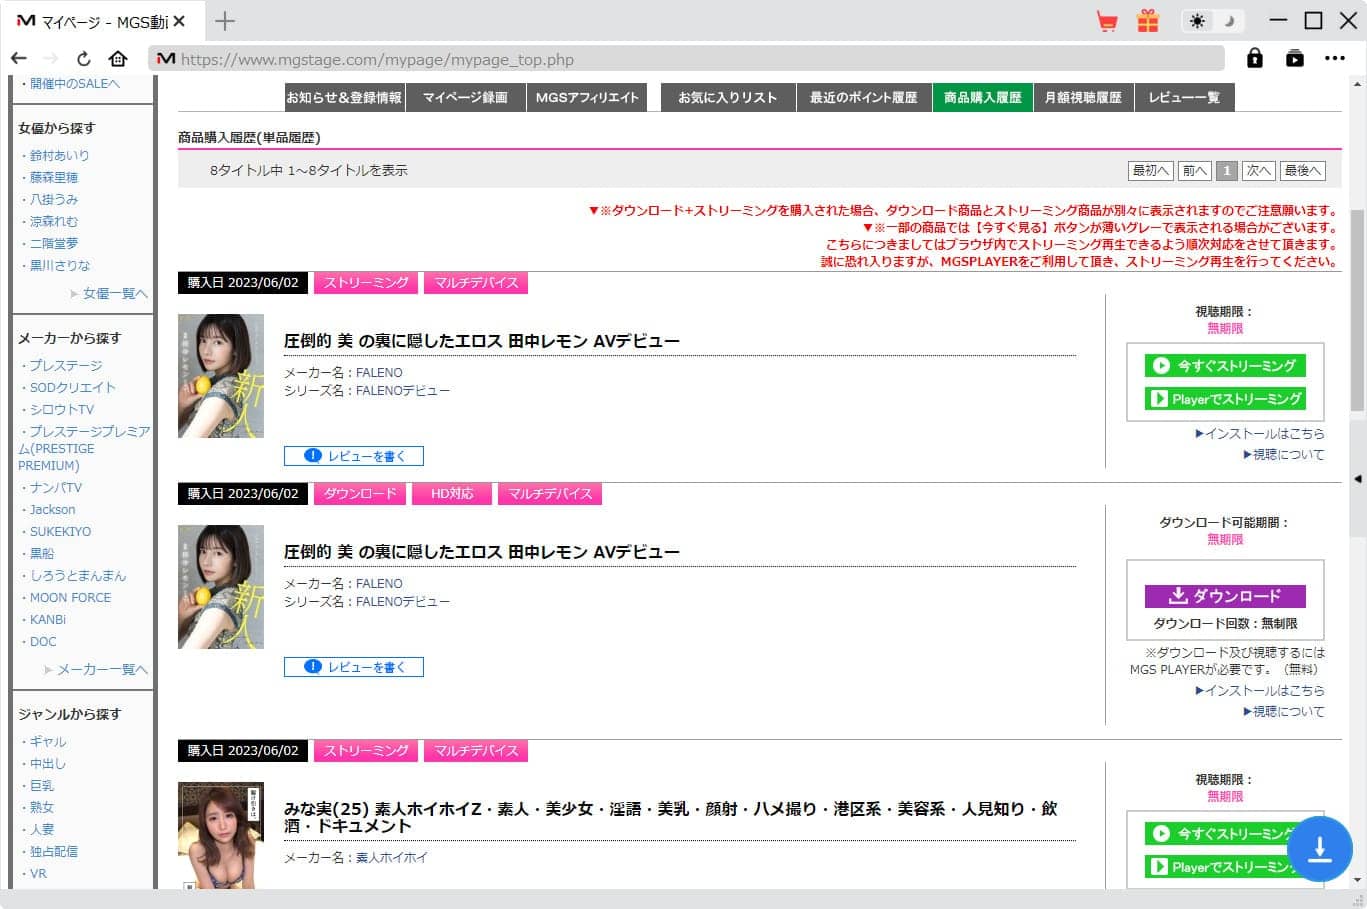Screen dimensions: 1367x909
Task: Open the VR genre link
Action: (x=38, y=874)
